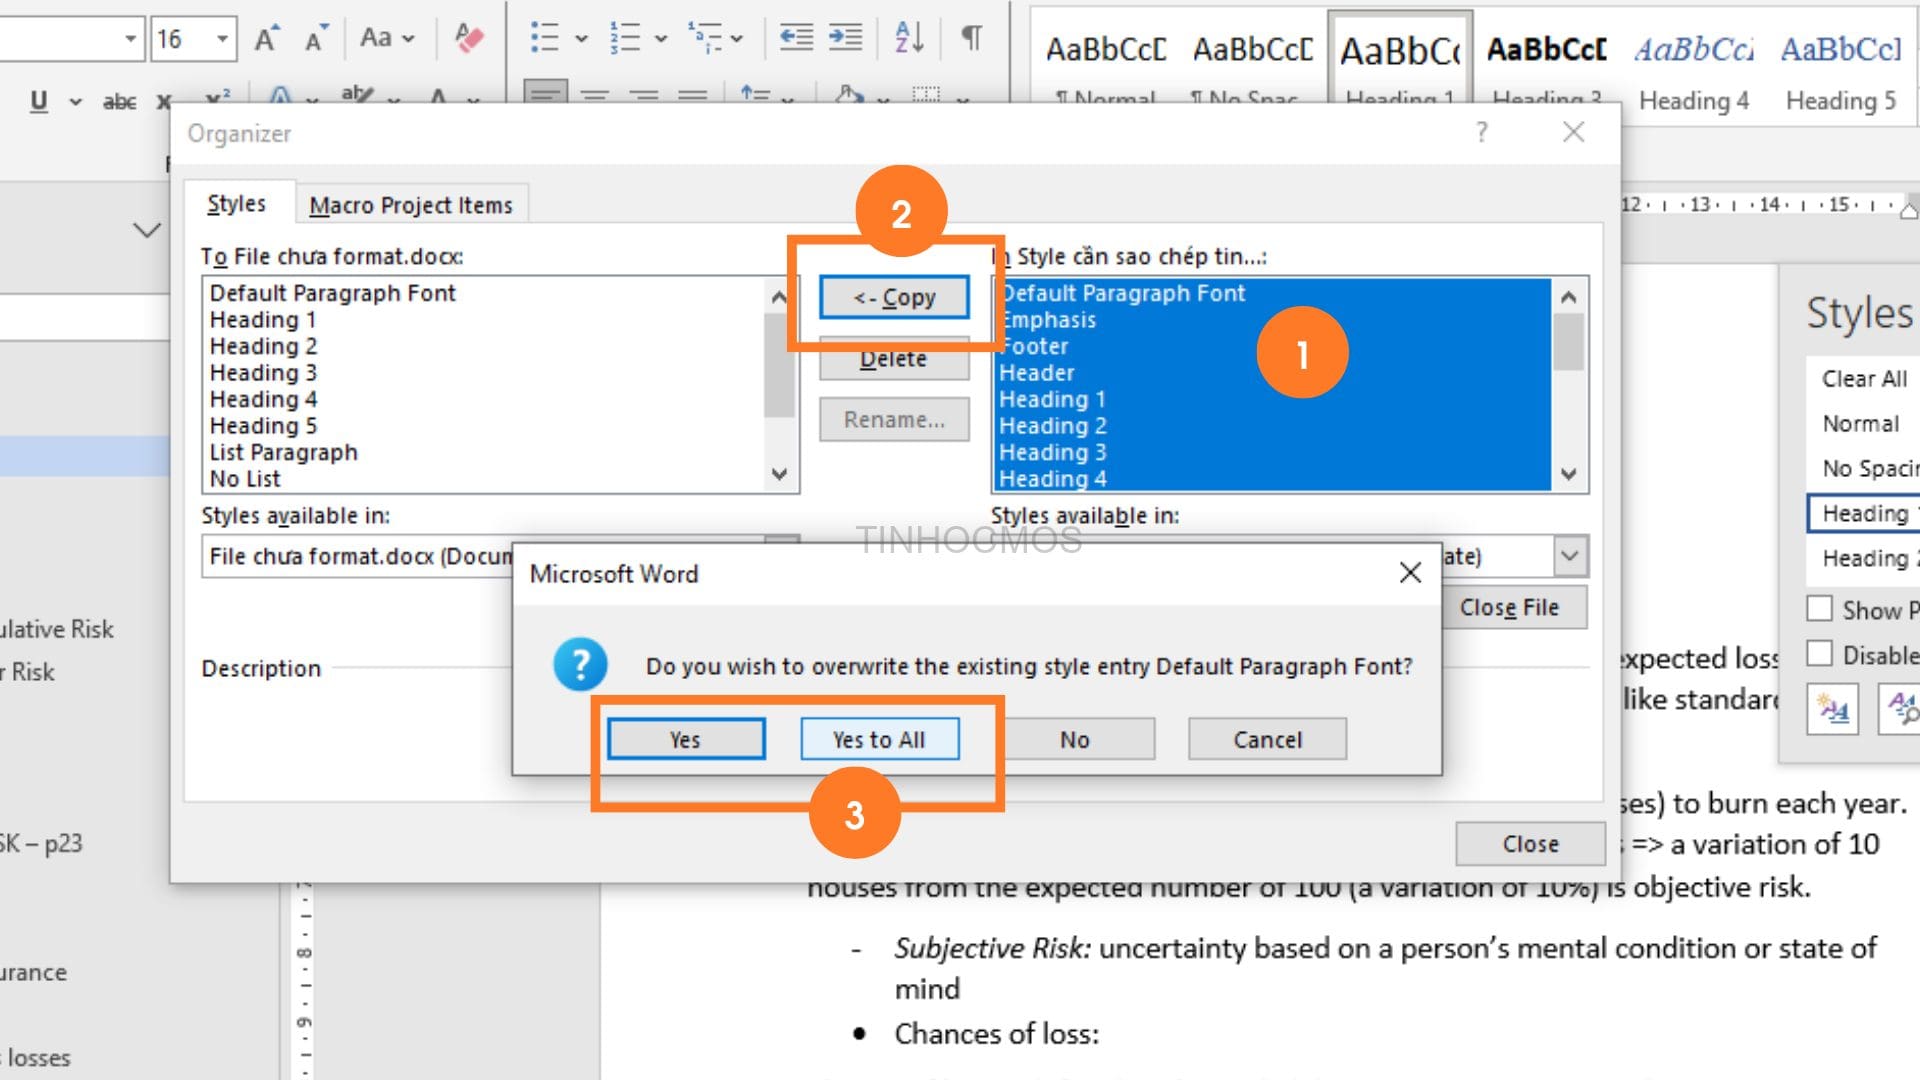Open the Change Case menu
The image size is (1920, 1080).
click(x=386, y=39)
